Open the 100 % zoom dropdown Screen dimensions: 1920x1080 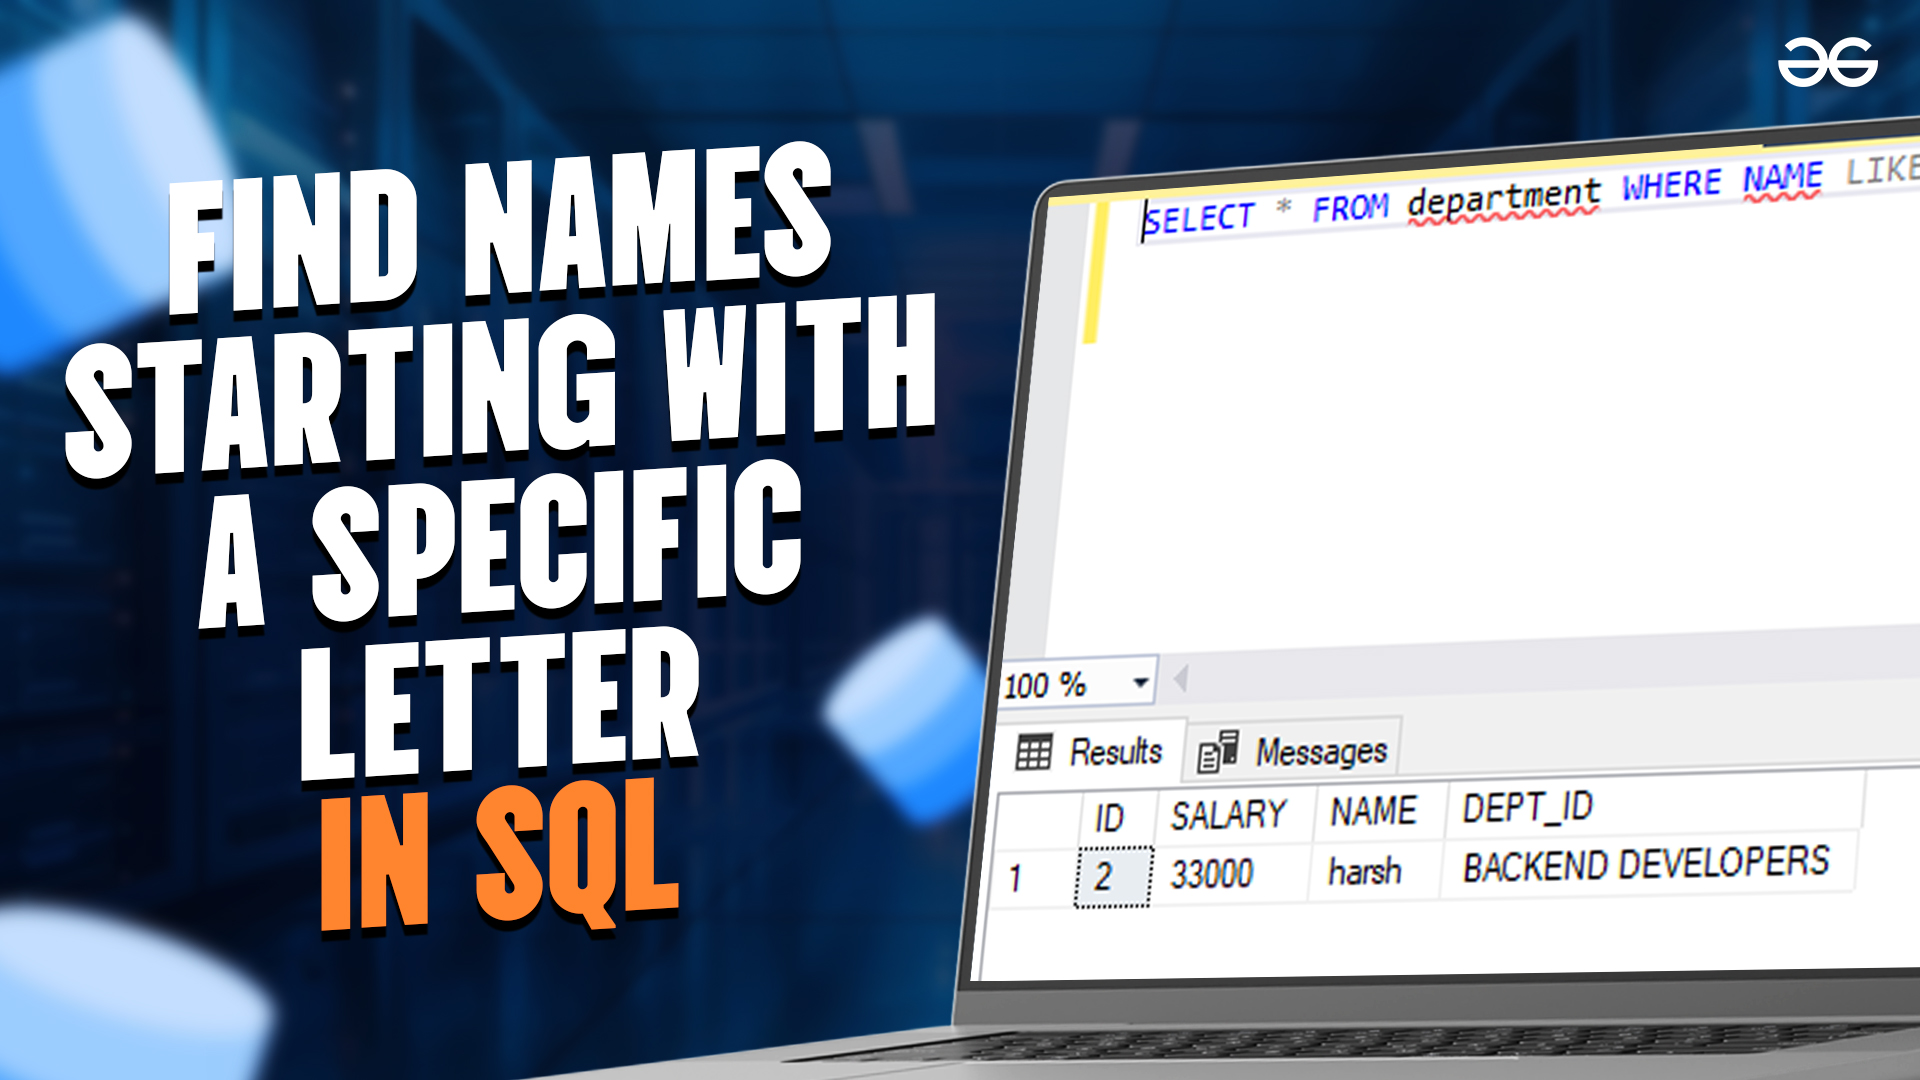point(1140,683)
